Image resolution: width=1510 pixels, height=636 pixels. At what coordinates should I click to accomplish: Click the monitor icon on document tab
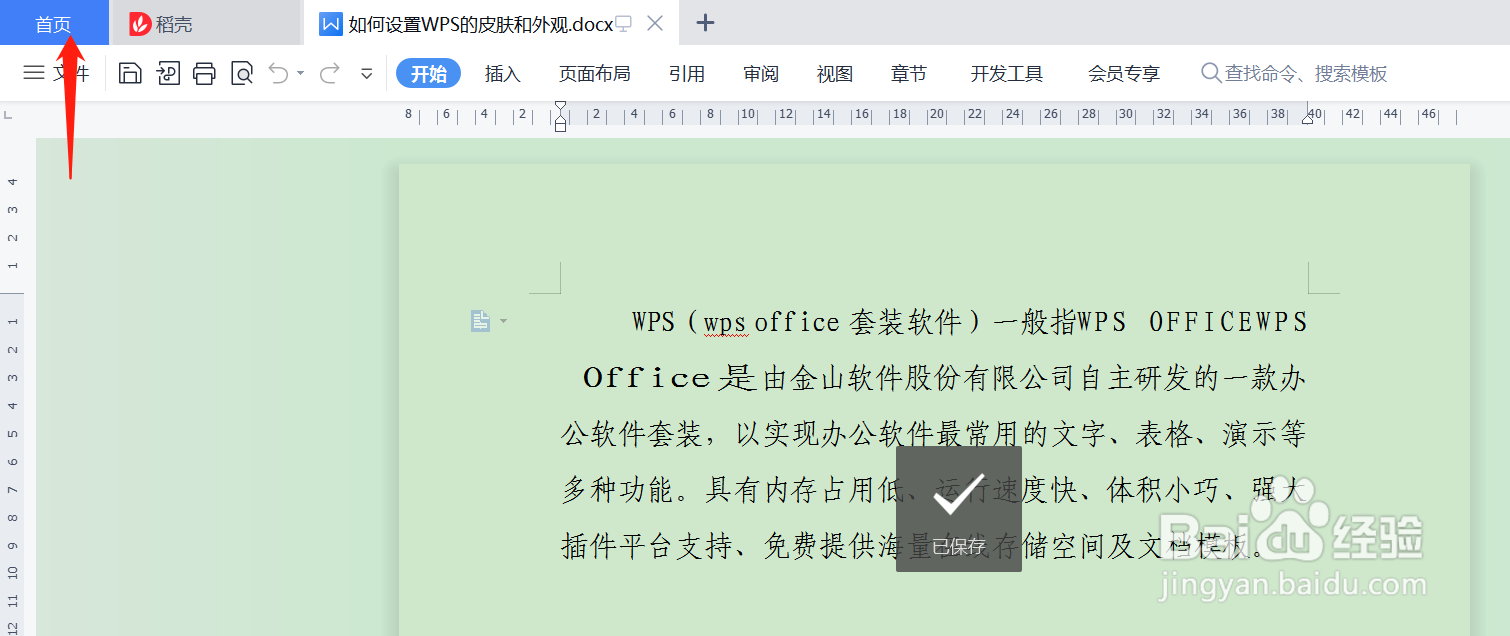pos(624,24)
